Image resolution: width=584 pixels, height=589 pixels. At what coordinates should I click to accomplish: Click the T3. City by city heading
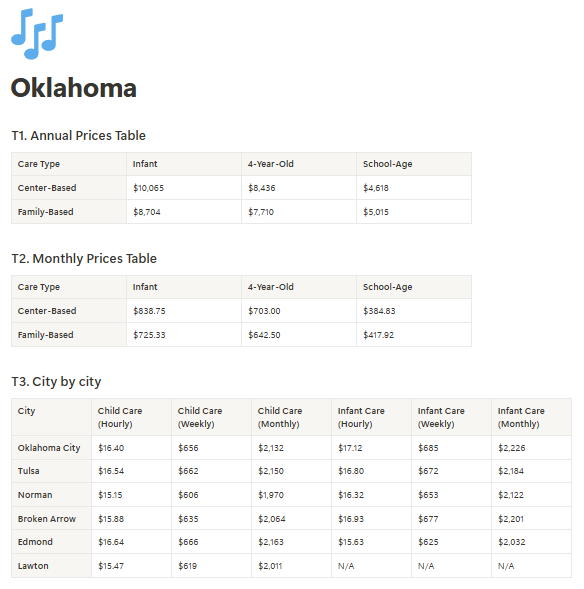56,382
